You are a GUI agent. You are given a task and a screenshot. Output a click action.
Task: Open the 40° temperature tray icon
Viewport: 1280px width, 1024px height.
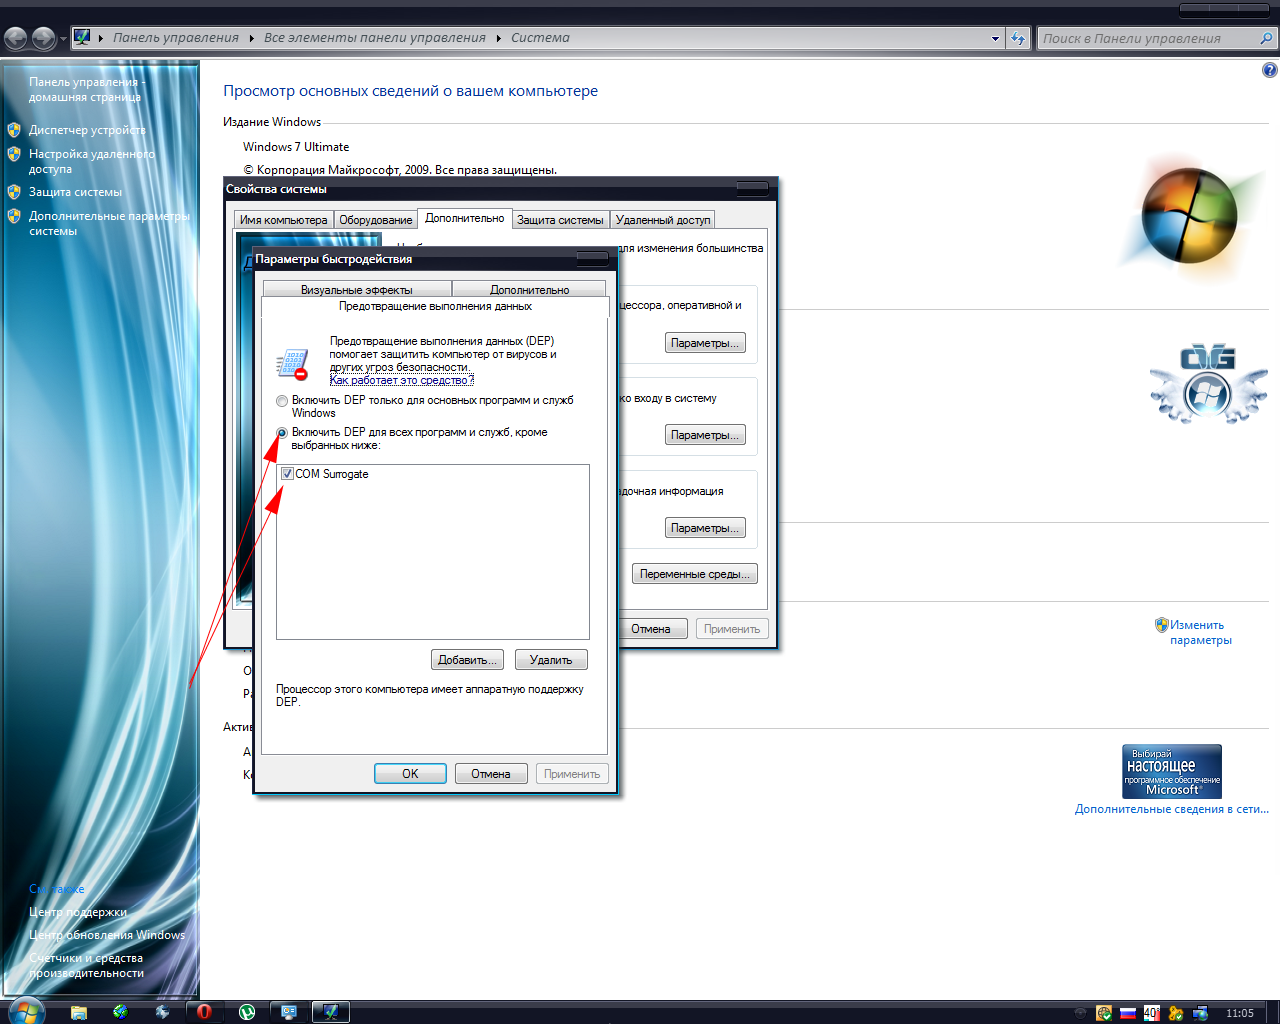[x=1151, y=1013]
